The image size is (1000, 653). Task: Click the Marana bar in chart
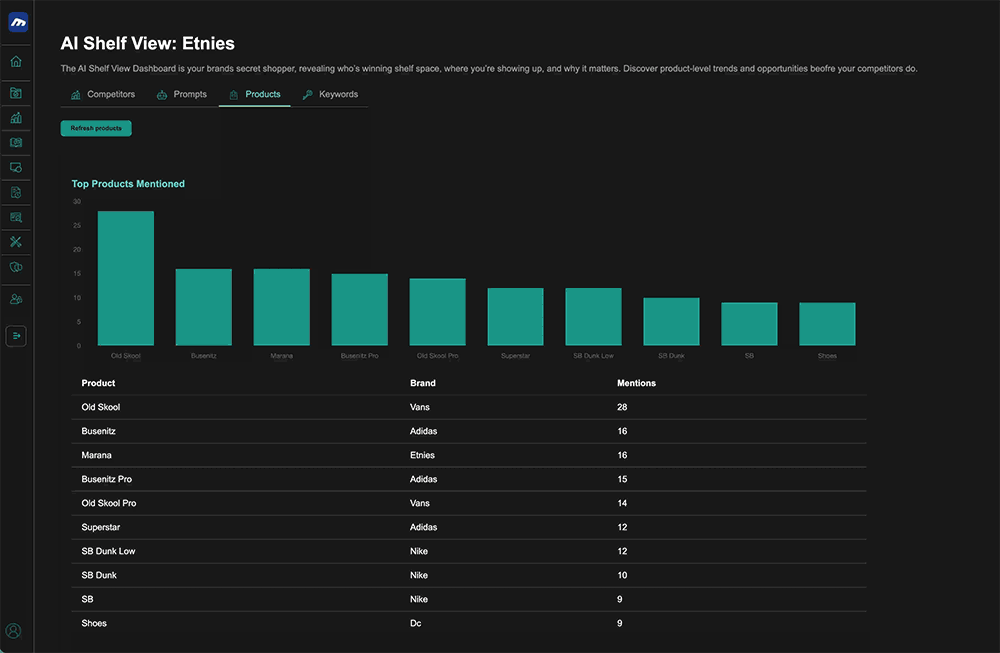(x=281, y=307)
